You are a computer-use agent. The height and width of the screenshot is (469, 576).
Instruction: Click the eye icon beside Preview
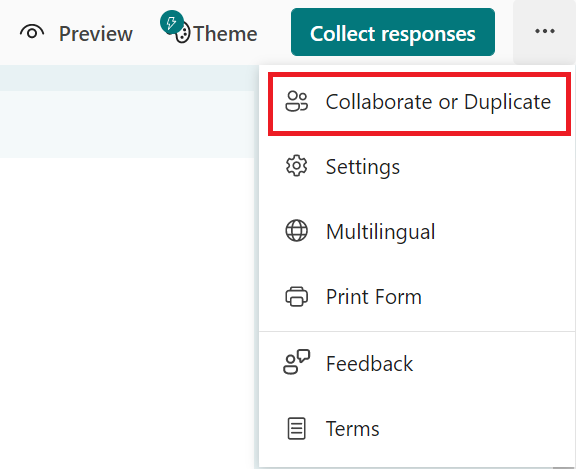coord(32,33)
